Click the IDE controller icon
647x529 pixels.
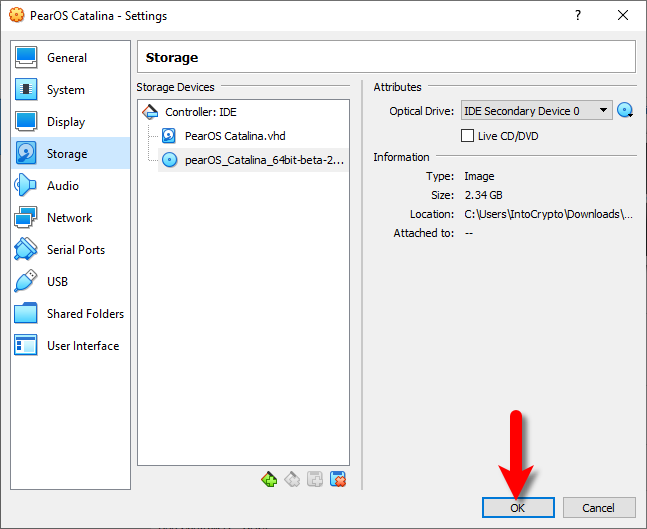150,112
